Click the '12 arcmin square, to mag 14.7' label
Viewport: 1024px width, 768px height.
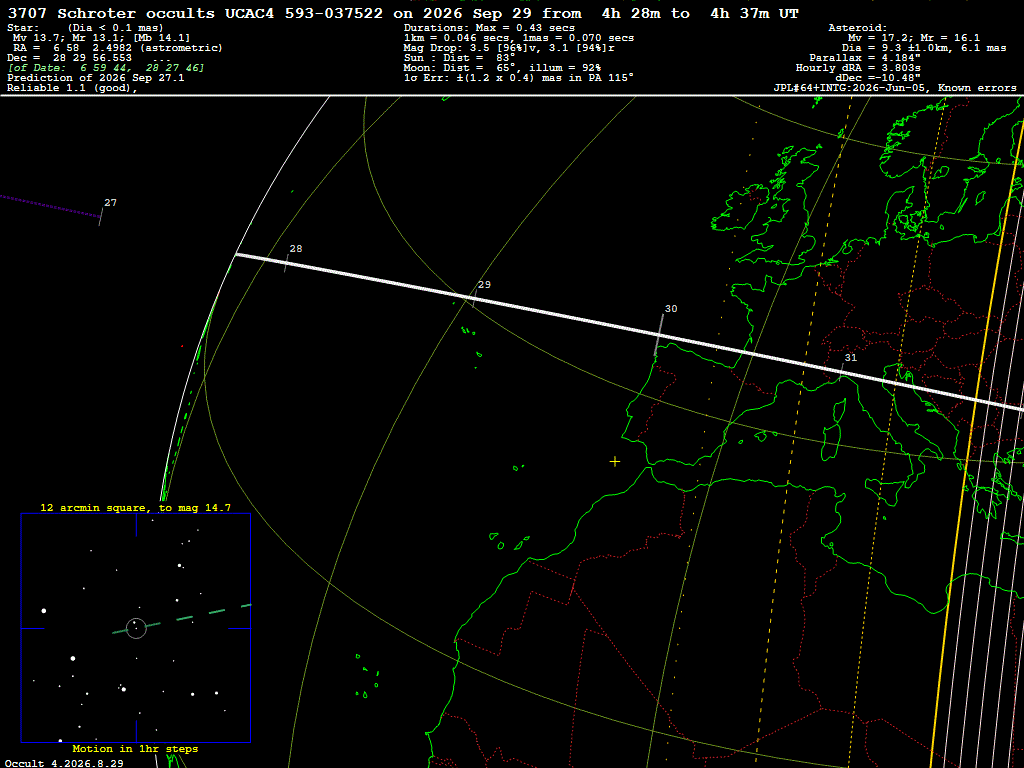135,507
